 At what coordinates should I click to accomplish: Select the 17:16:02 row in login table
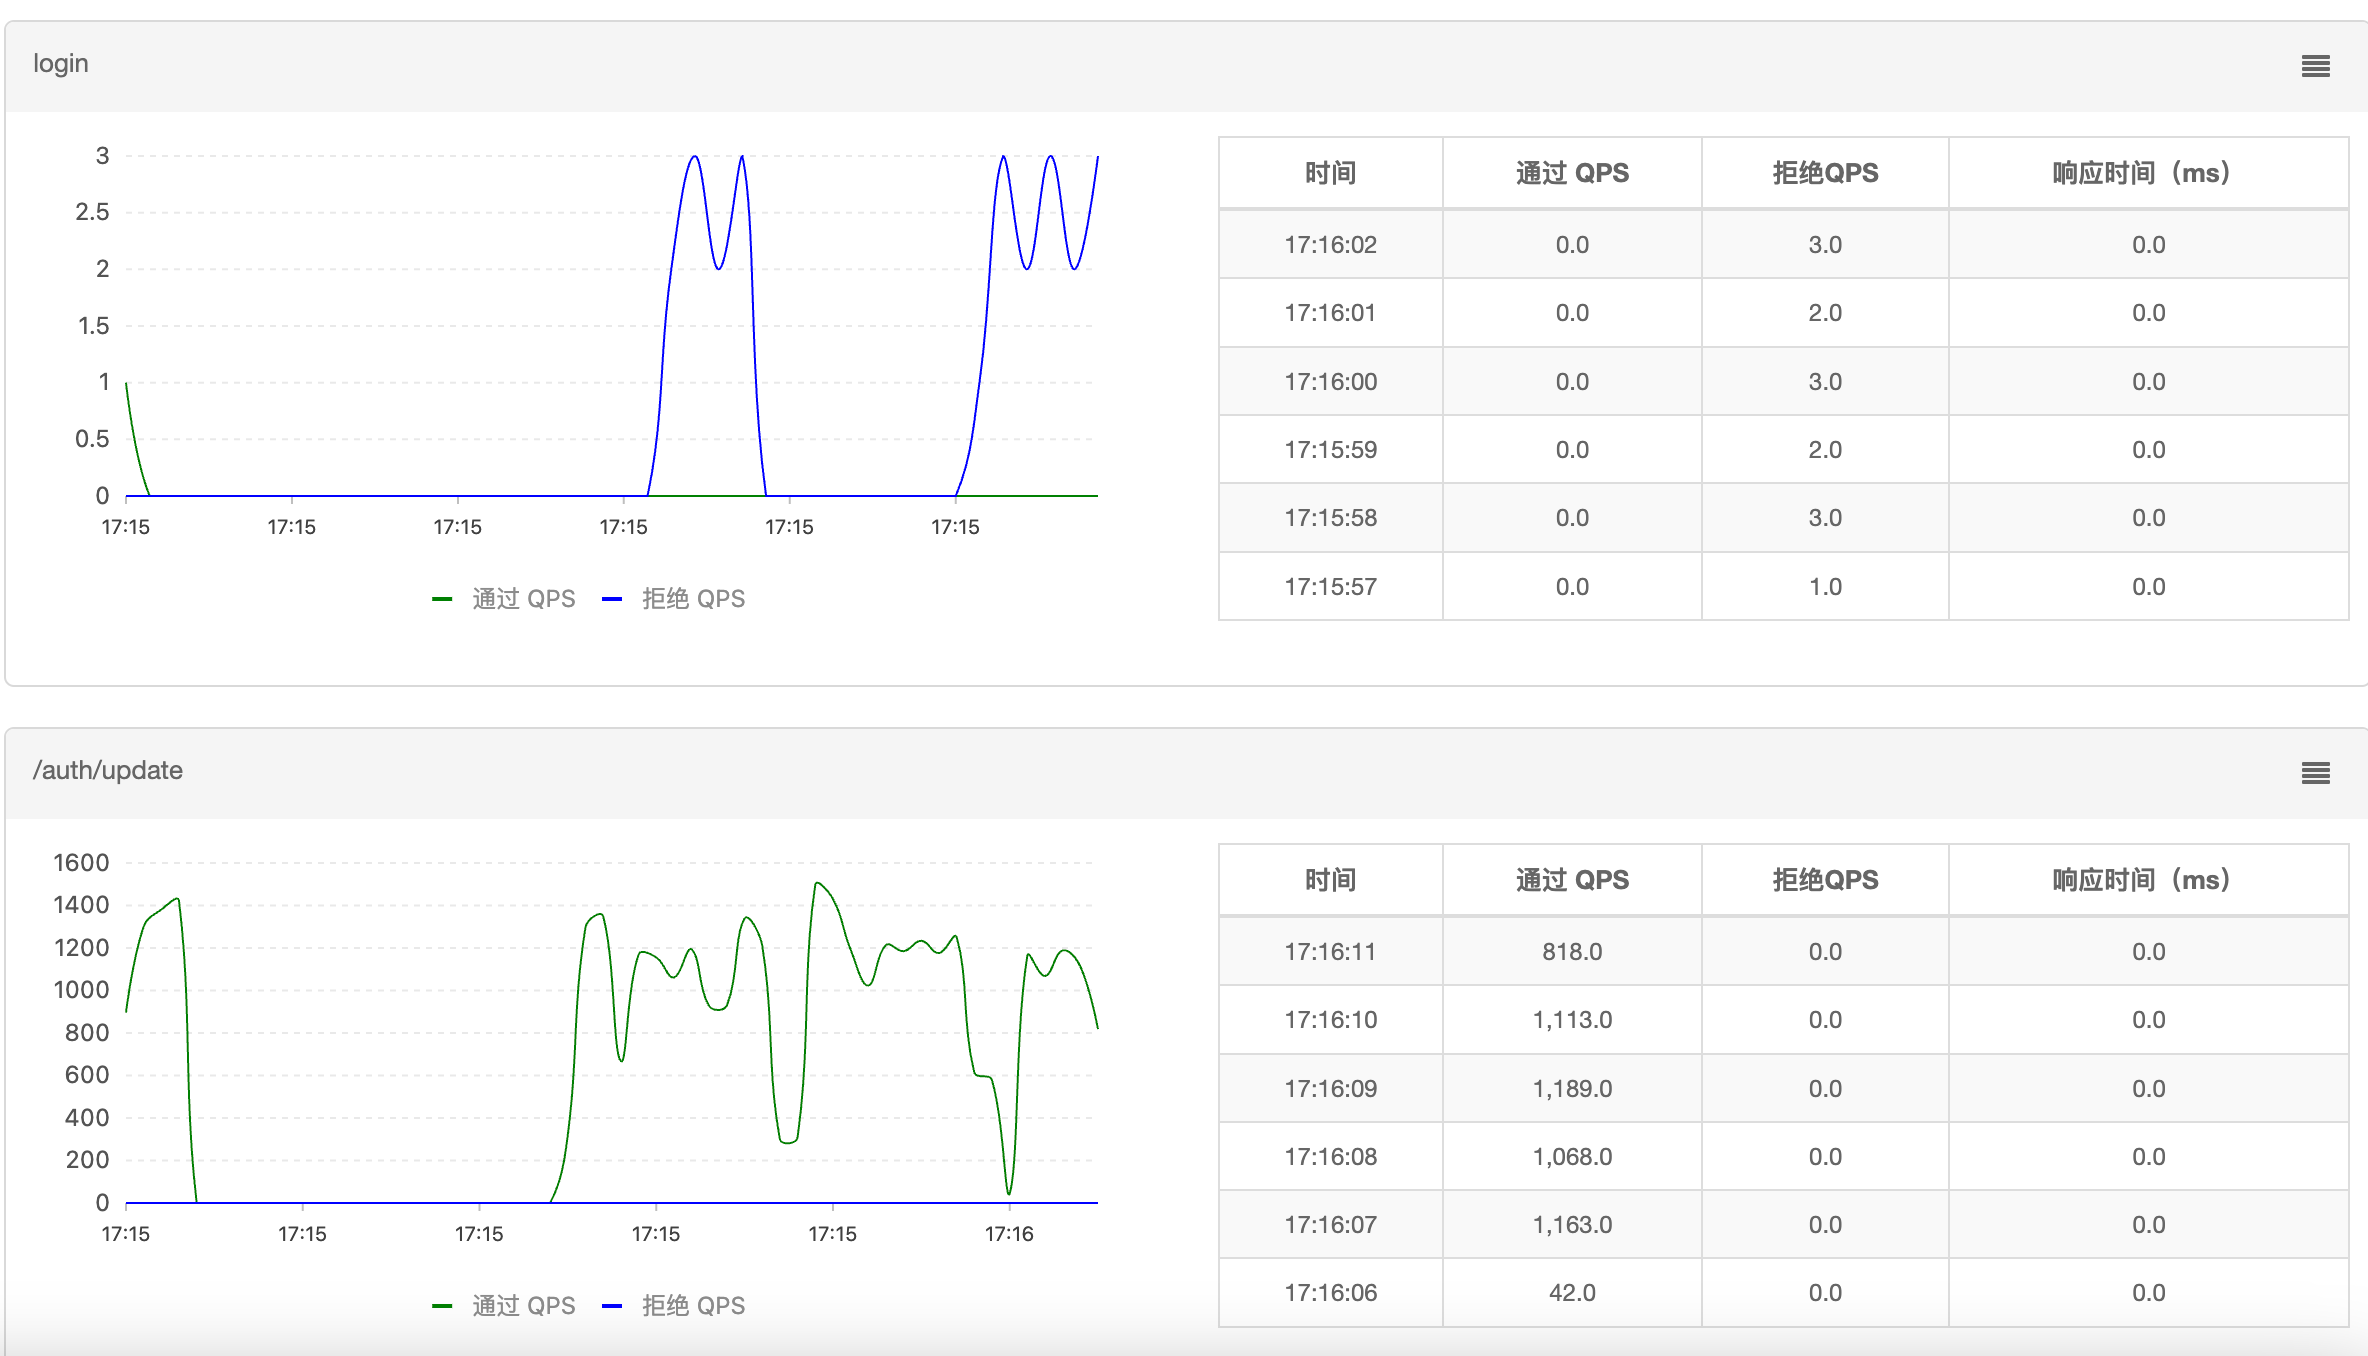[x=1330, y=245]
